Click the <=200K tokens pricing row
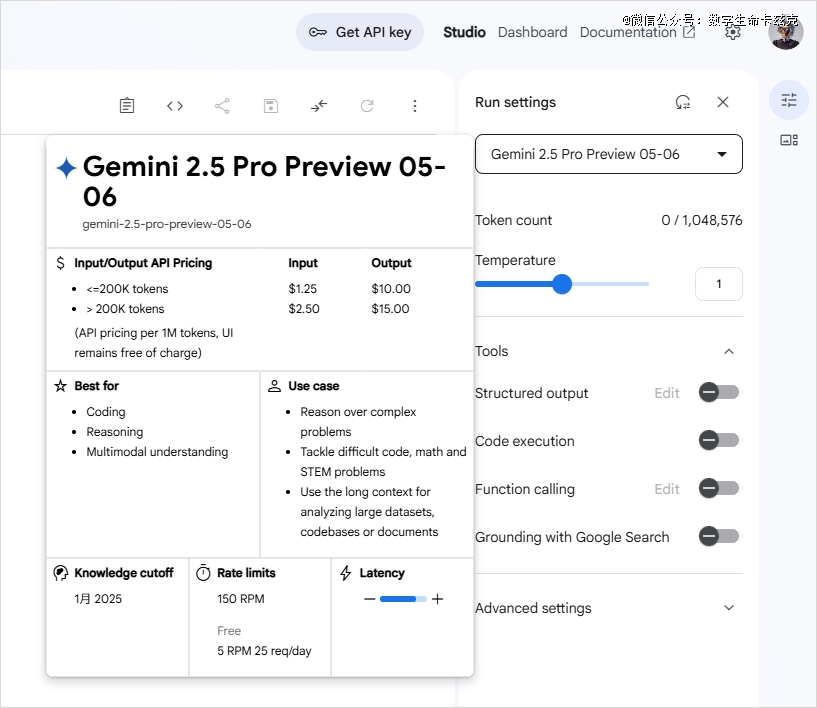The image size is (817, 708). pyautogui.click(x=127, y=289)
